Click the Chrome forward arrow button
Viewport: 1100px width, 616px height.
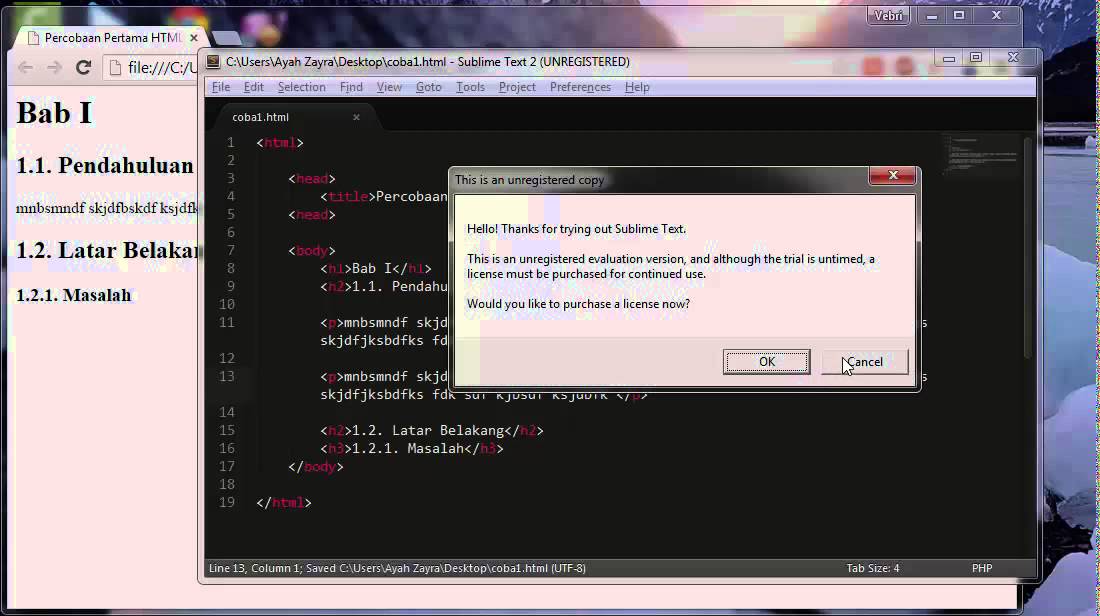(54, 67)
